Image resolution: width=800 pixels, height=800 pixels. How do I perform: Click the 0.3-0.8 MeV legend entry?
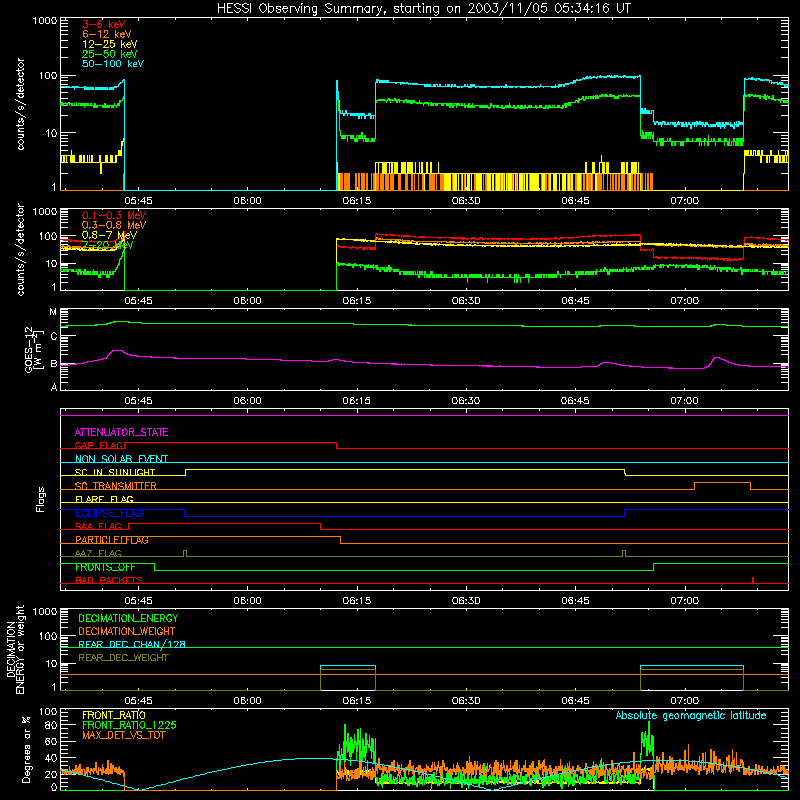[x=114, y=225]
